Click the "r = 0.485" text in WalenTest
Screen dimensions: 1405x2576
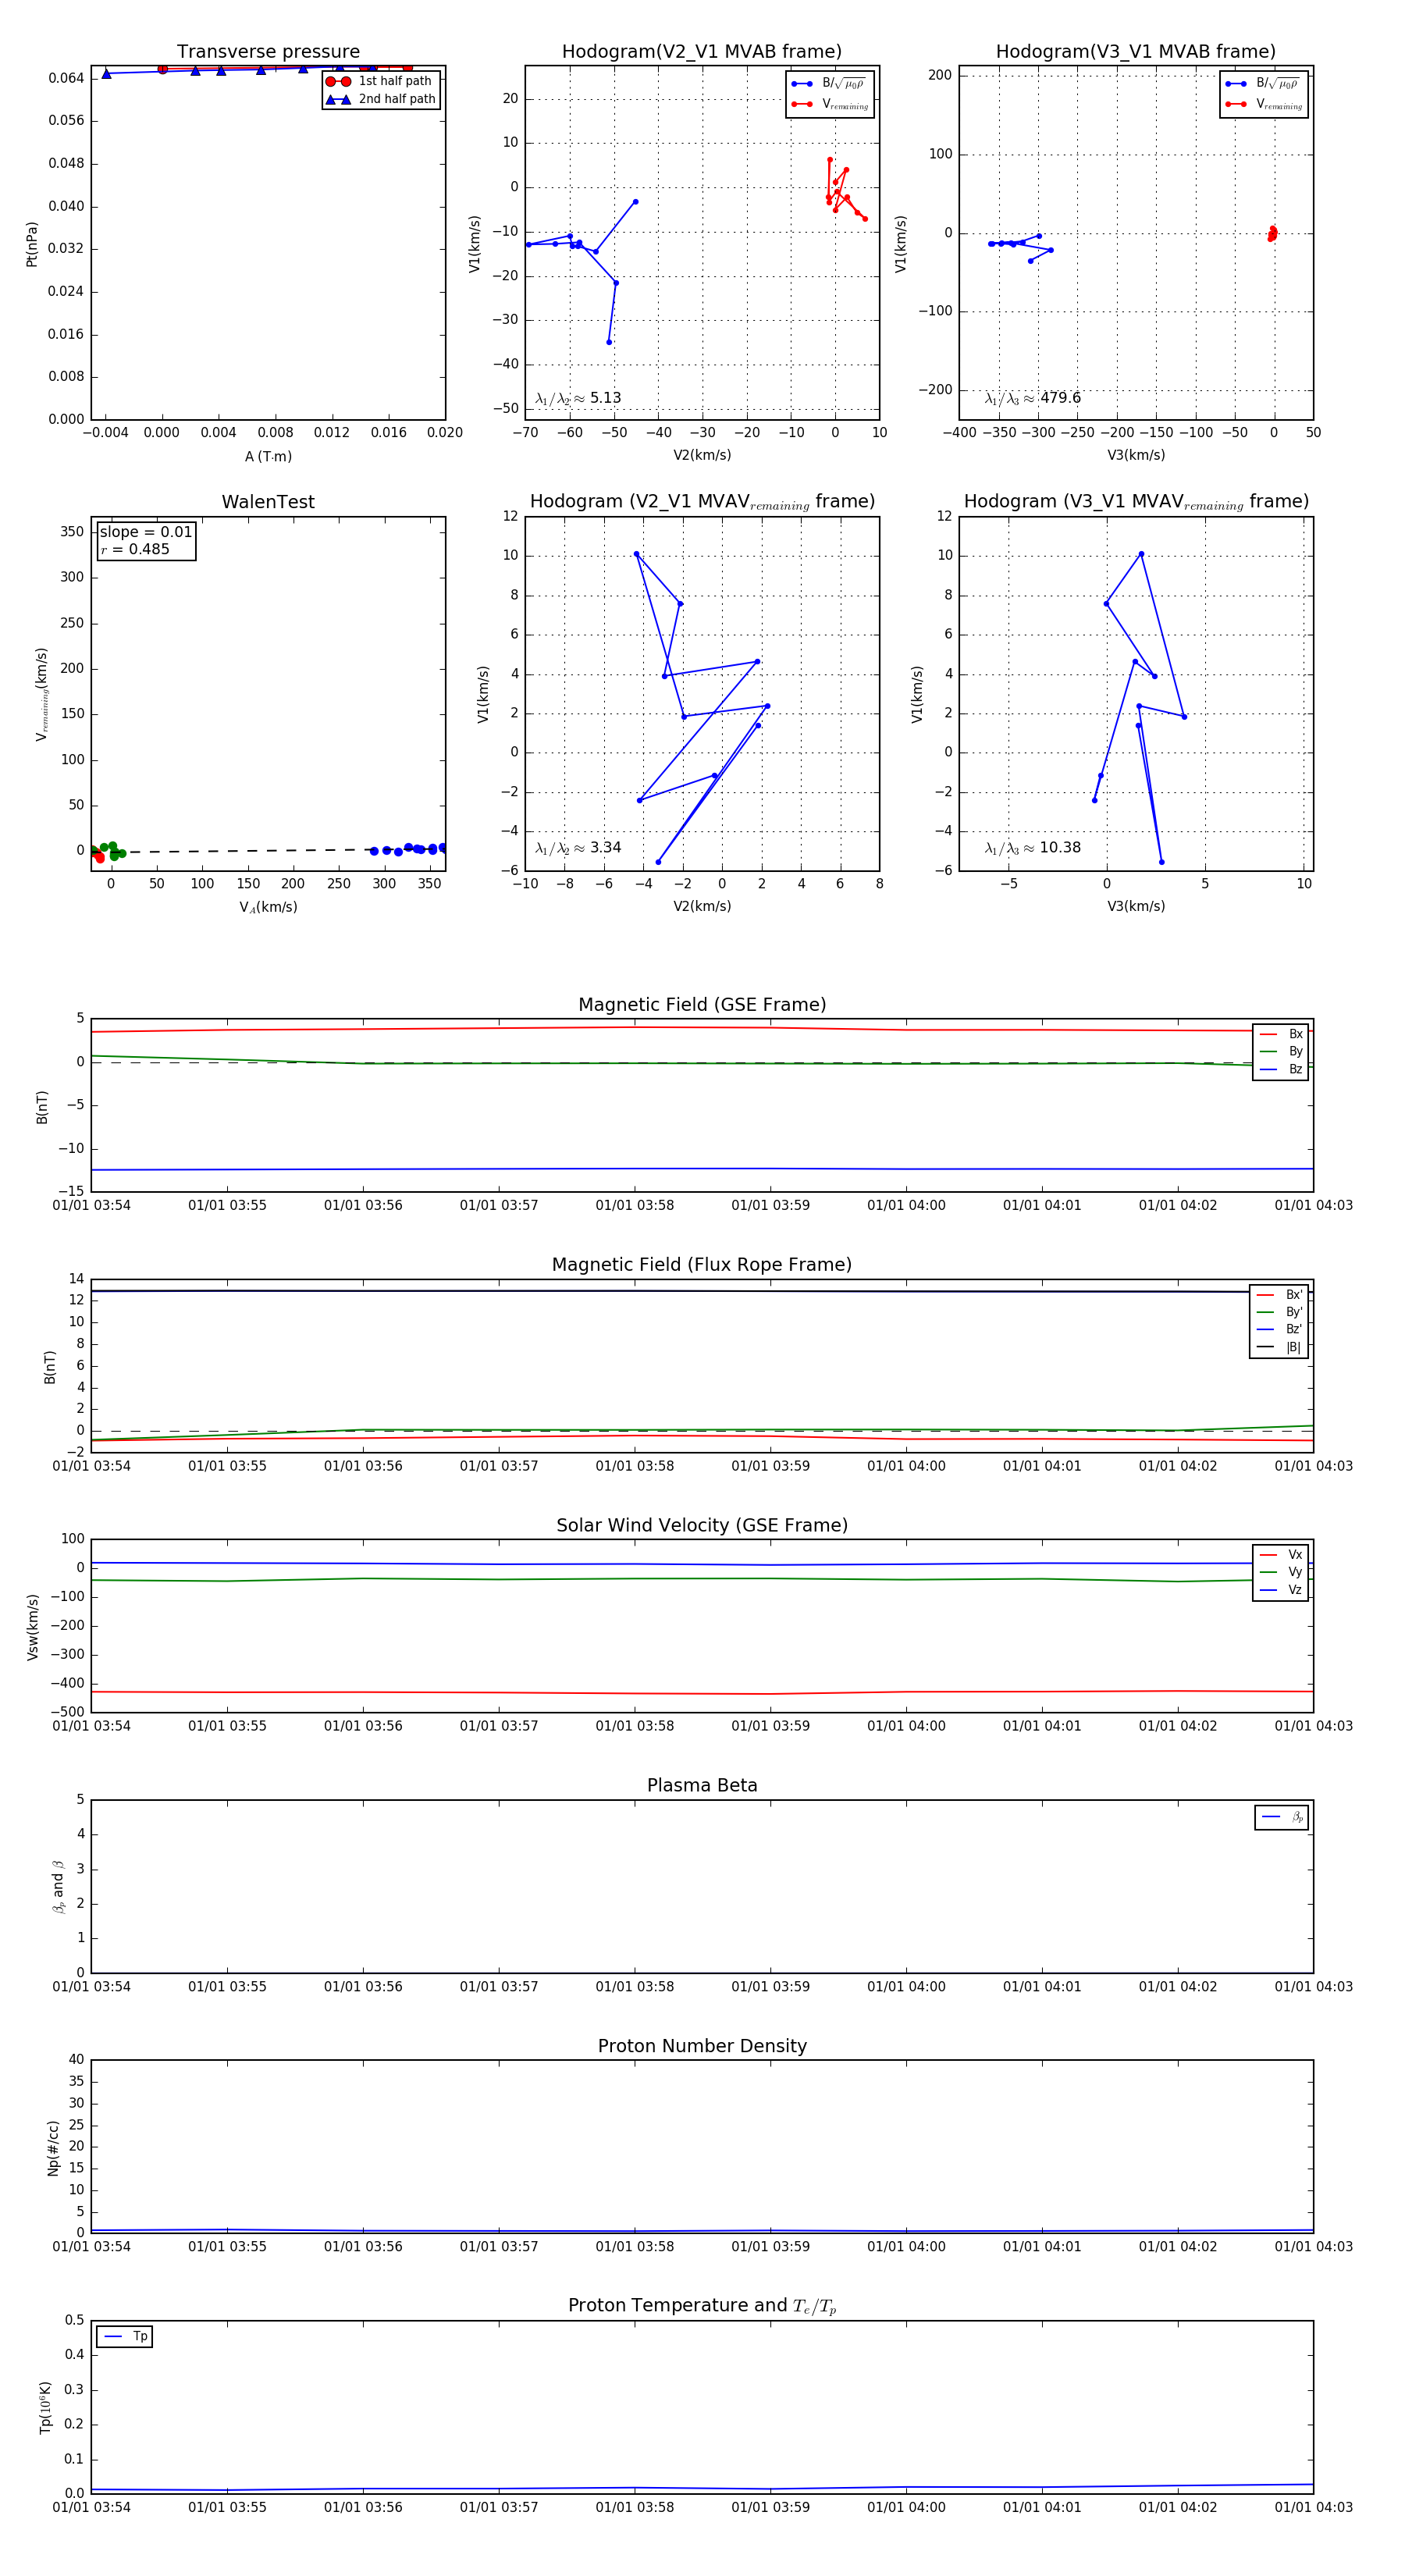135,549
